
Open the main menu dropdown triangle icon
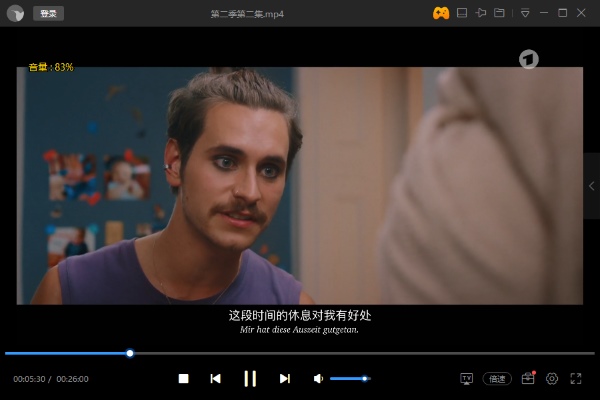tap(525, 13)
